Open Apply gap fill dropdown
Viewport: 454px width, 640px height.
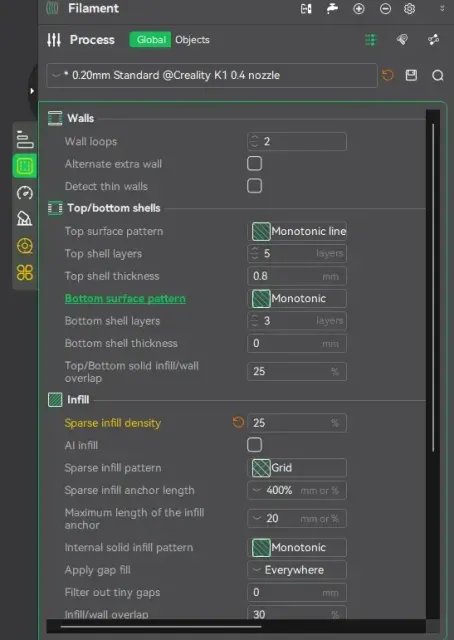(x=297, y=570)
